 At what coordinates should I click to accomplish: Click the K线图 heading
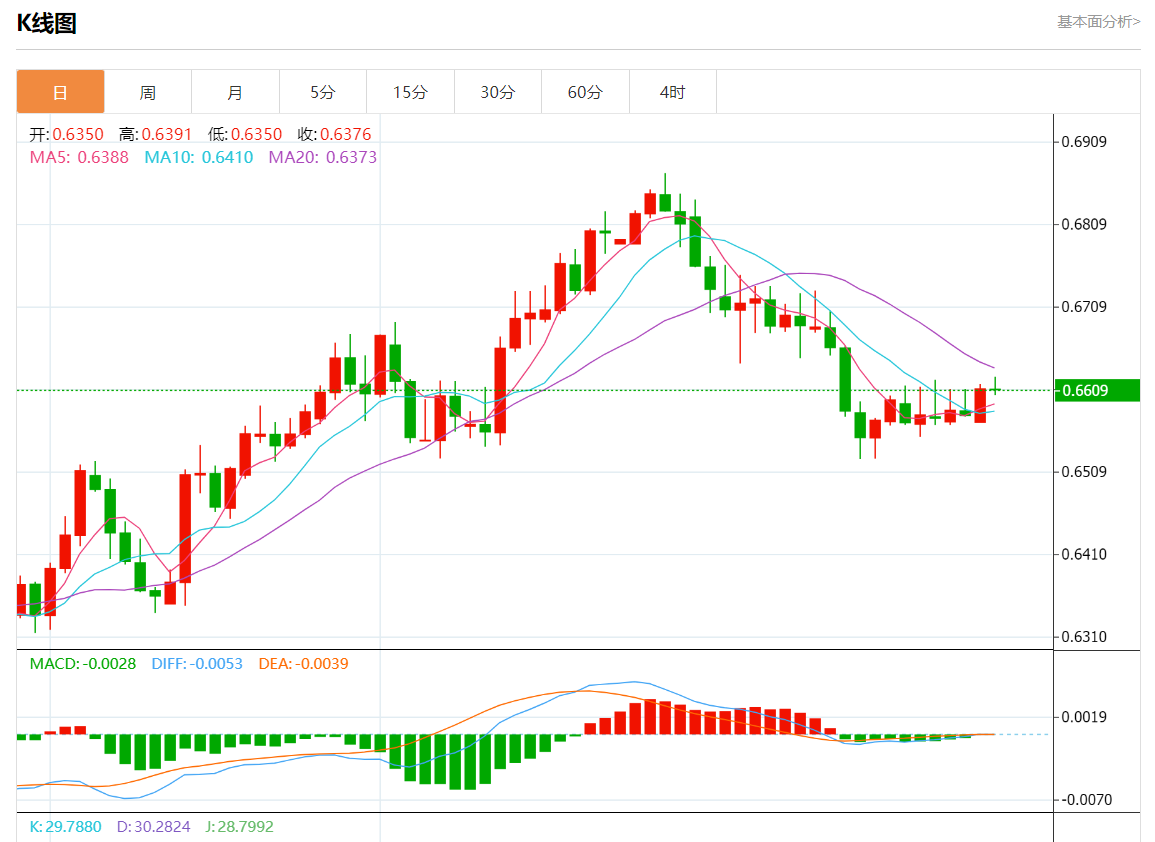[x=46, y=23]
